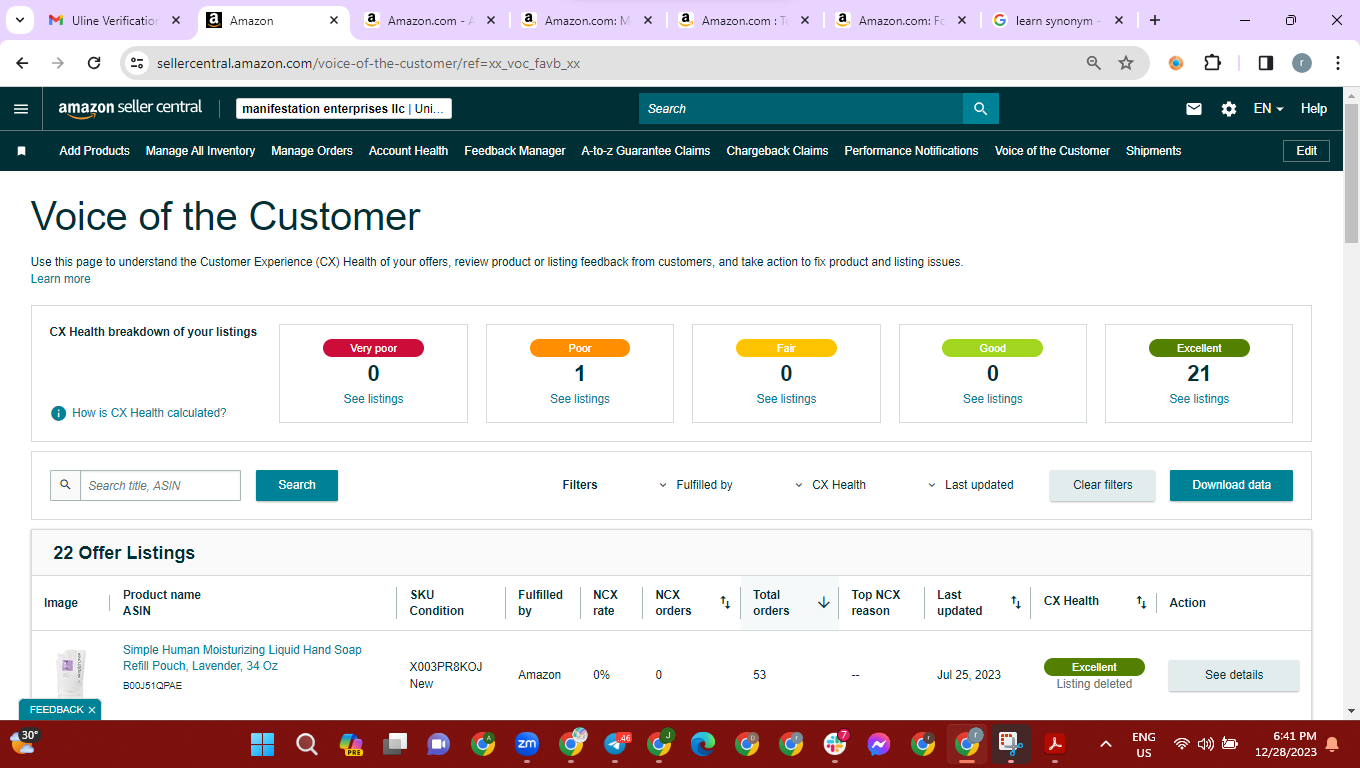
Task: Expand the Fulfilled by filter
Action: [x=695, y=485]
